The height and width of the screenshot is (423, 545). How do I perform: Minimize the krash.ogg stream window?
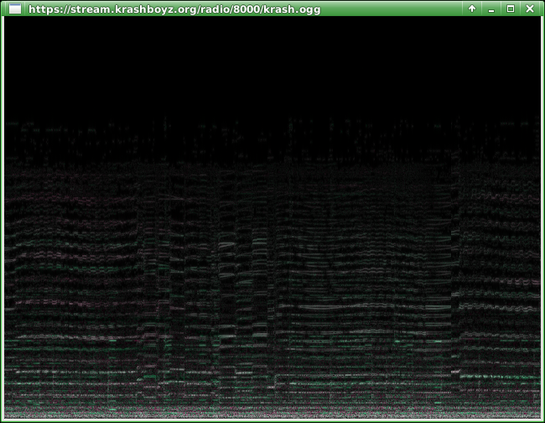click(x=491, y=9)
